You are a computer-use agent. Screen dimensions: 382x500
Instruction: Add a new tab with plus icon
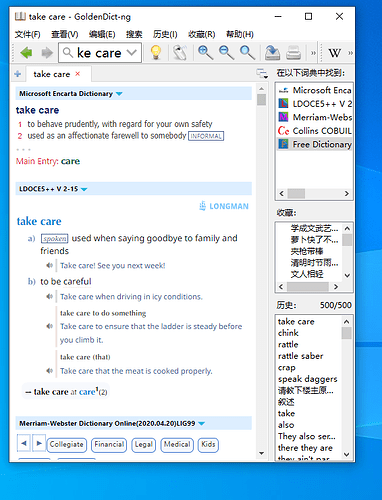(x=18, y=74)
